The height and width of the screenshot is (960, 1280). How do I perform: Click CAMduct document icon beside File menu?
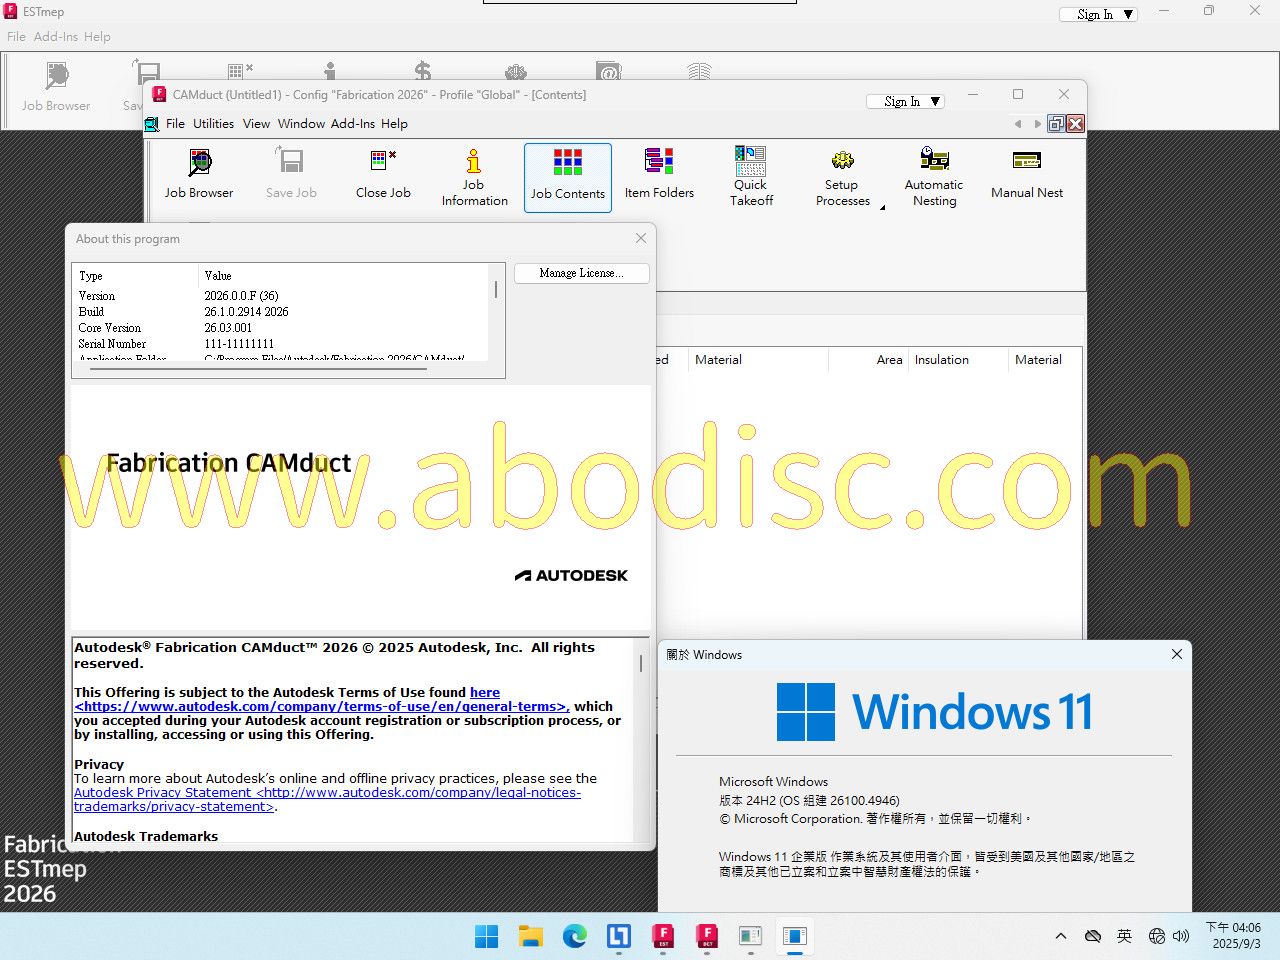152,124
